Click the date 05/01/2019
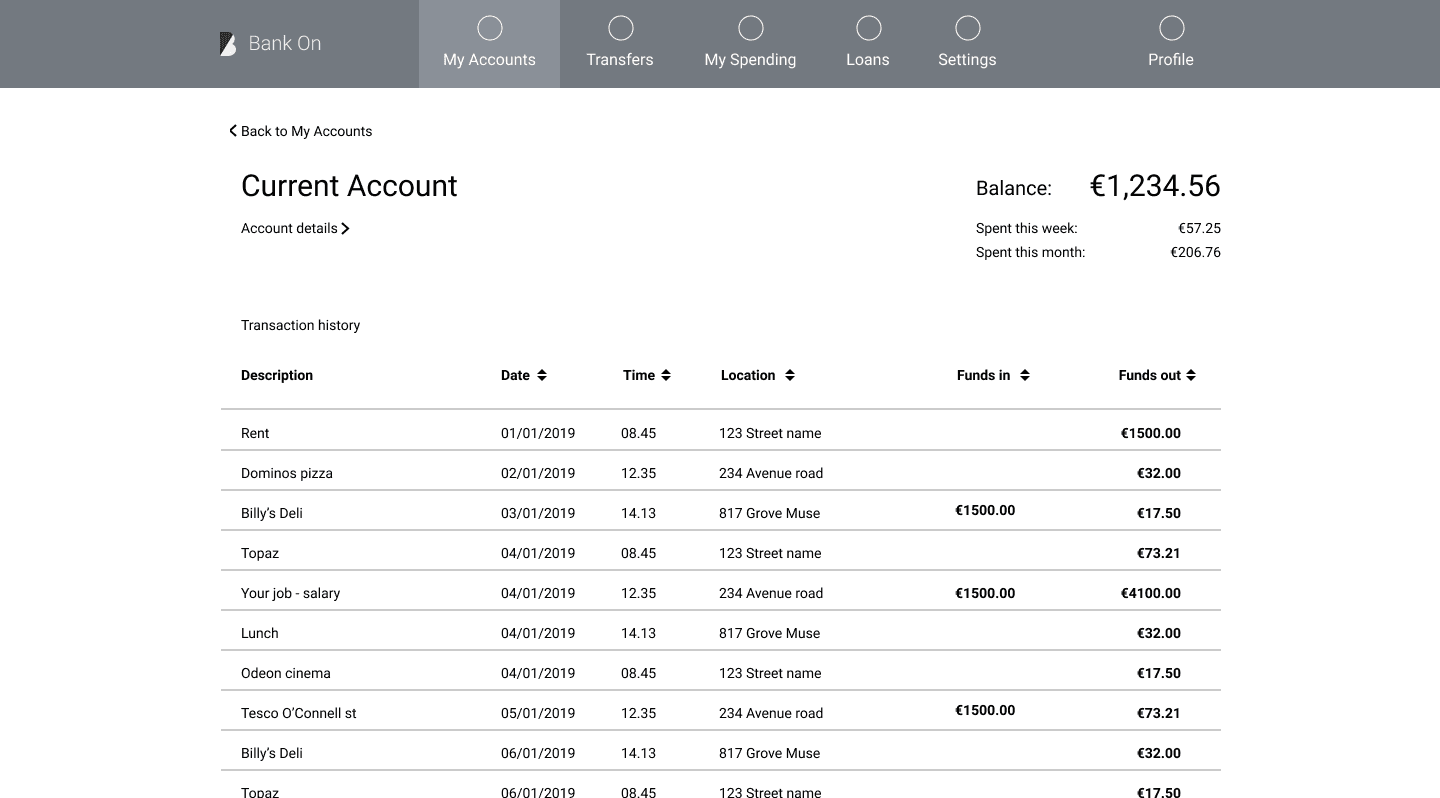Screen dimensions: 1440x798 538,713
